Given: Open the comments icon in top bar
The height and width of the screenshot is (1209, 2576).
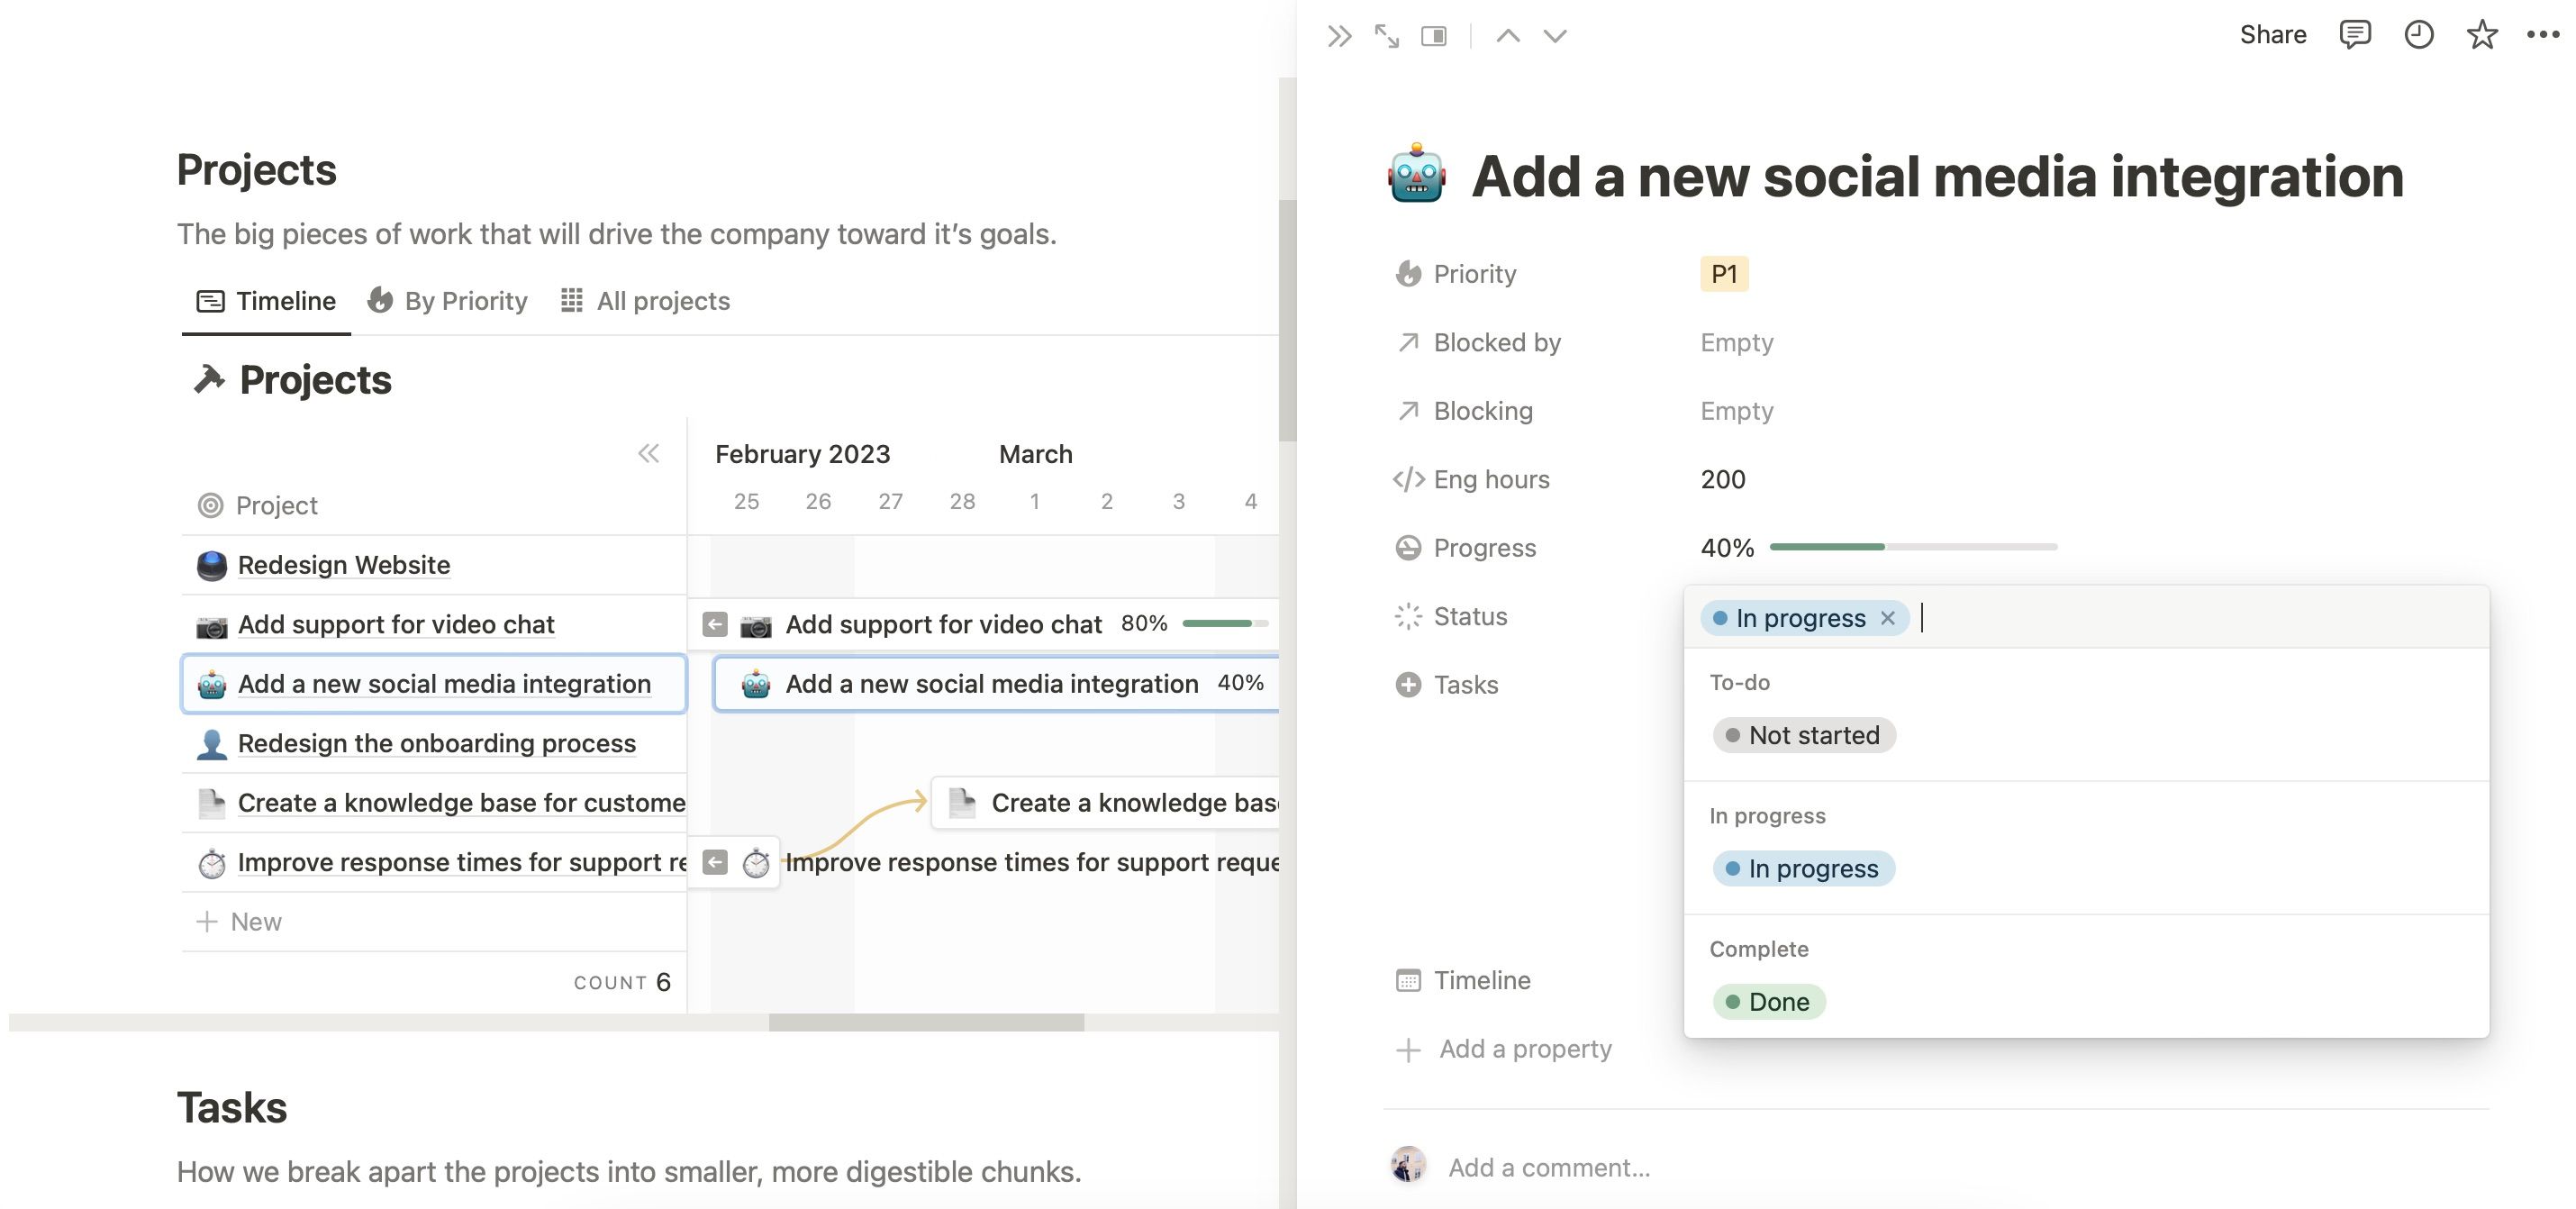Looking at the screenshot, I should pos(2354,35).
